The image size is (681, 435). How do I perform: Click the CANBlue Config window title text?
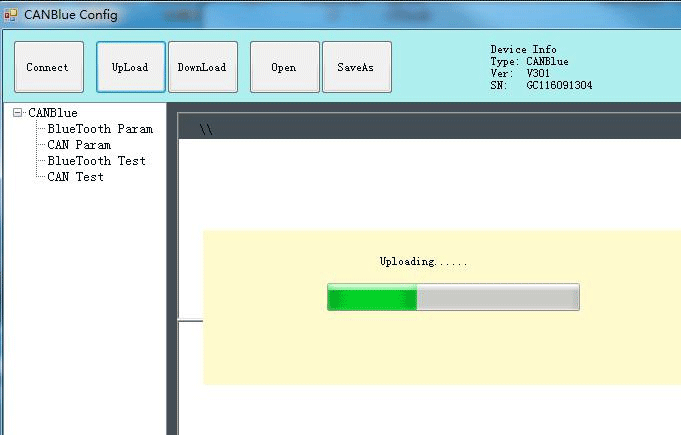click(x=71, y=14)
